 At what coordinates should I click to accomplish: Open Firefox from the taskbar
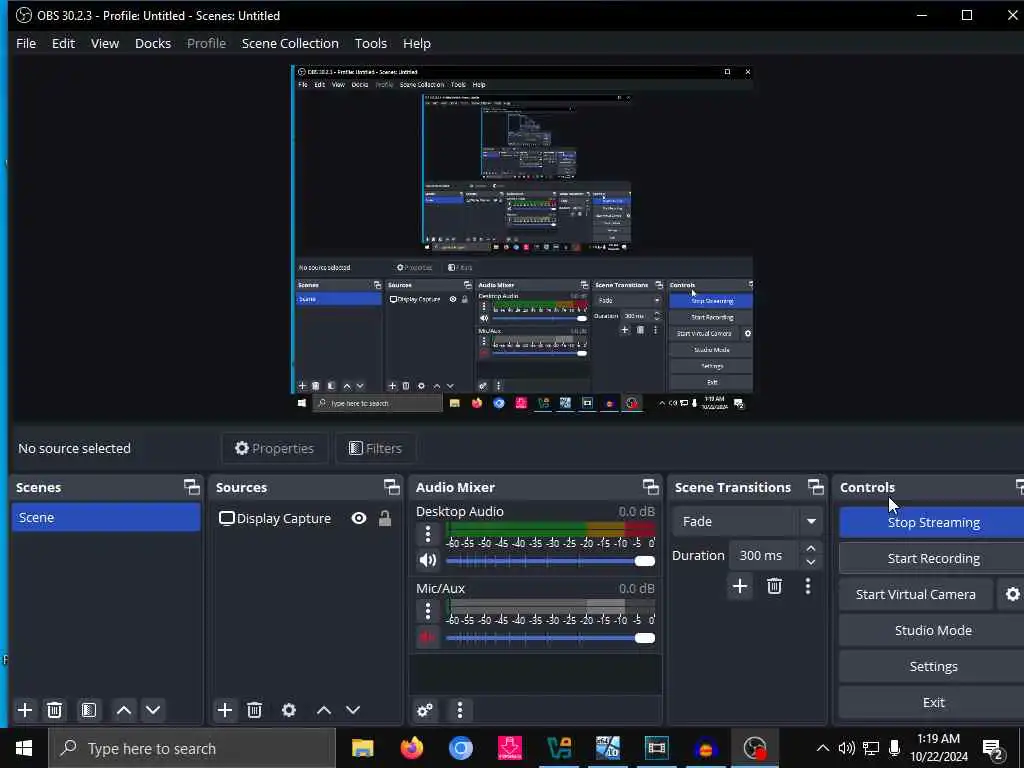[x=412, y=748]
